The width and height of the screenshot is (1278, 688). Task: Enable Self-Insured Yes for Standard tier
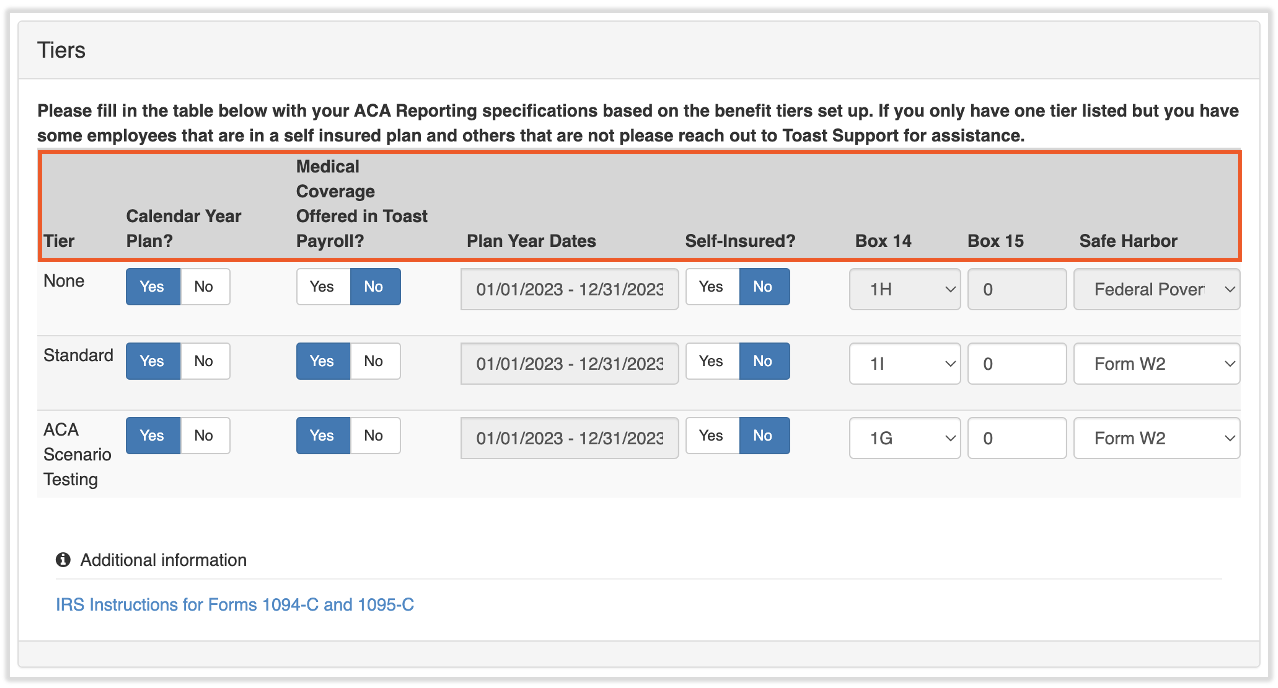tap(711, 361)
